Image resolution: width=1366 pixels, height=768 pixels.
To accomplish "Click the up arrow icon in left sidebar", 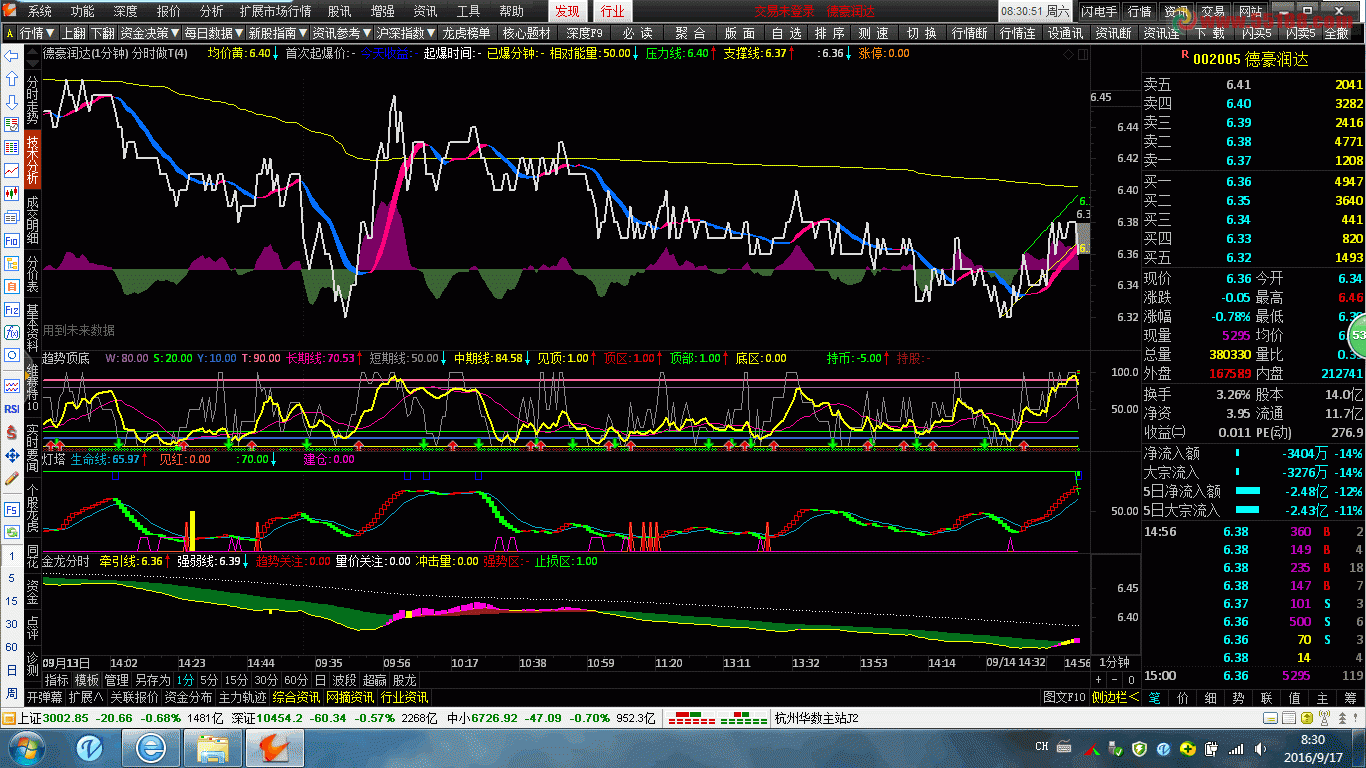I will pyautogui.click(x=11, y=79).
